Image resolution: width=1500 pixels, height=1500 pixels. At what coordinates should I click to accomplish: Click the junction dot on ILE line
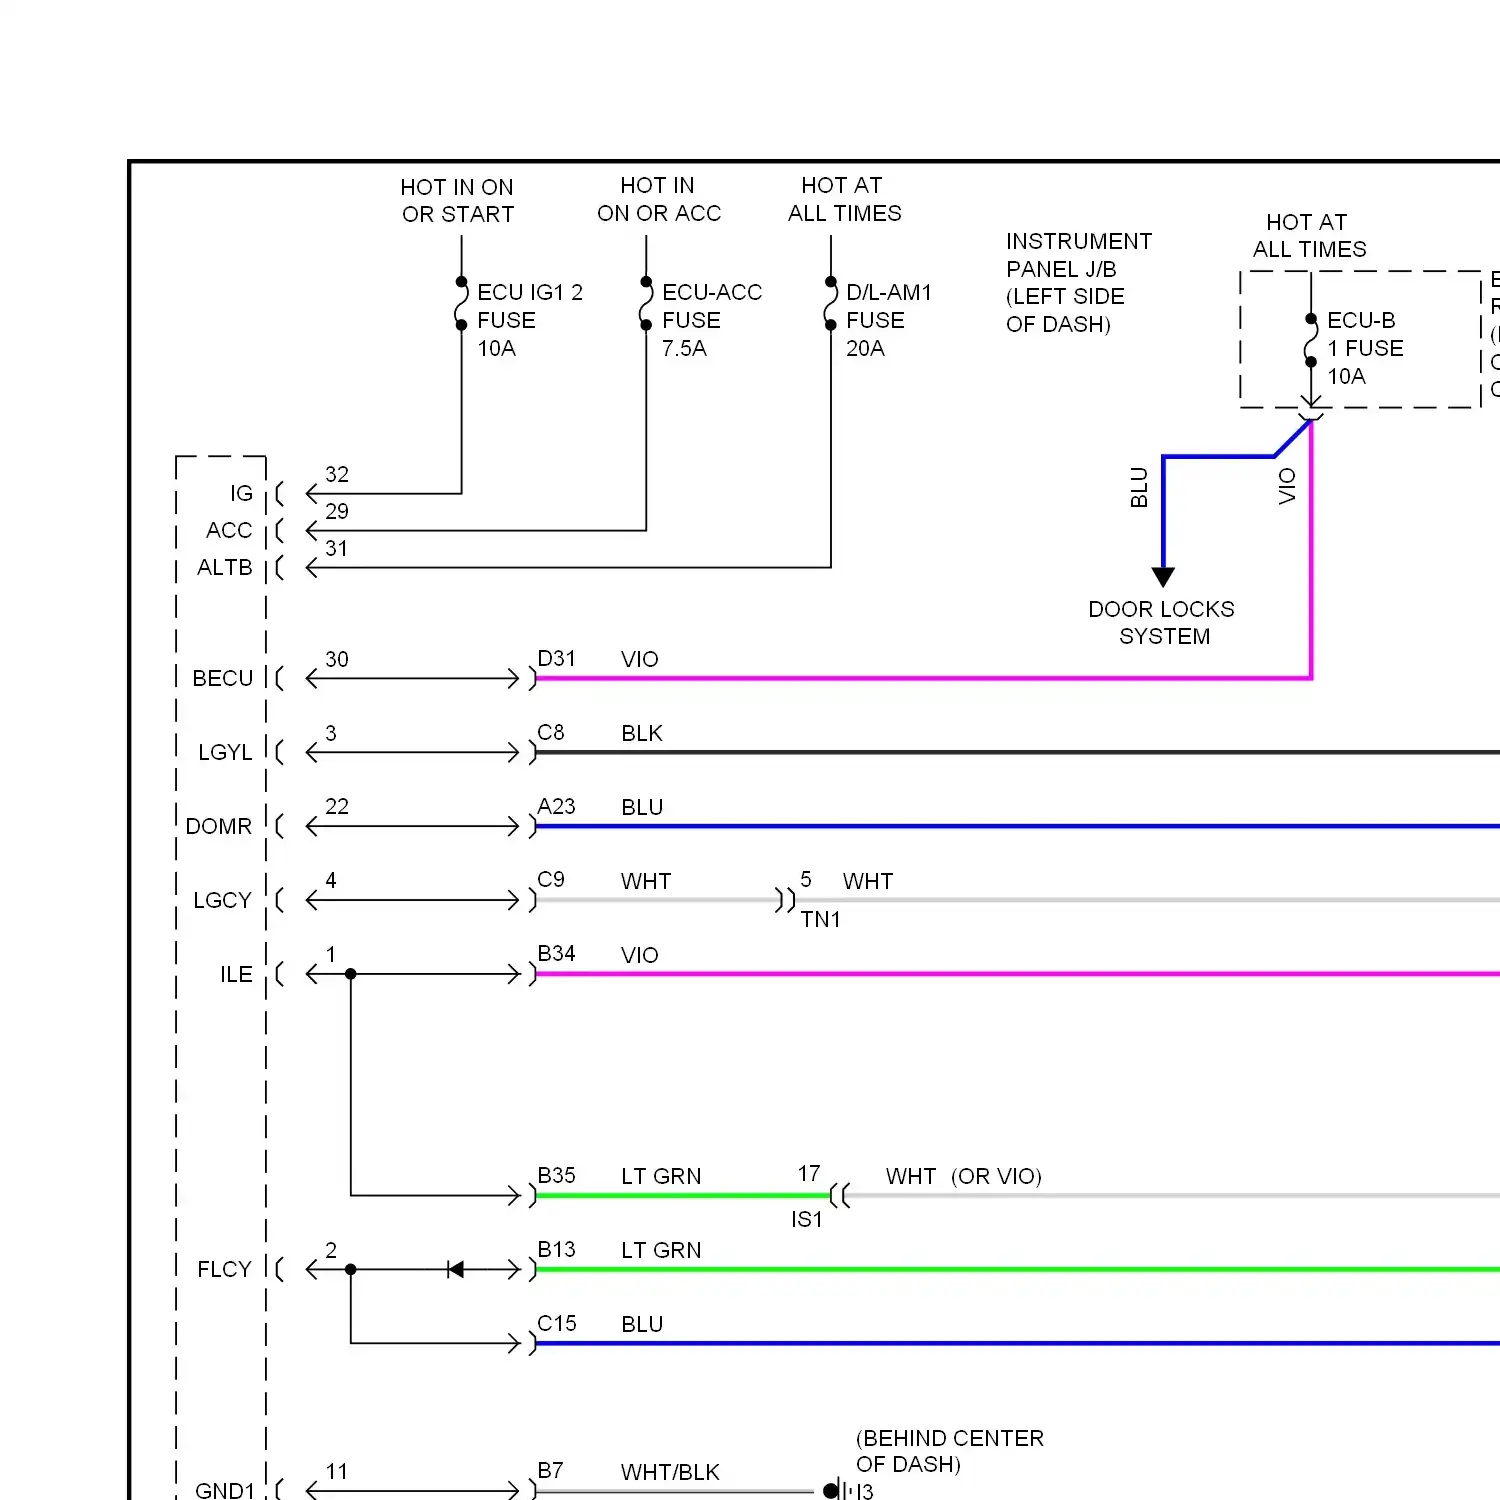point(351,974)
